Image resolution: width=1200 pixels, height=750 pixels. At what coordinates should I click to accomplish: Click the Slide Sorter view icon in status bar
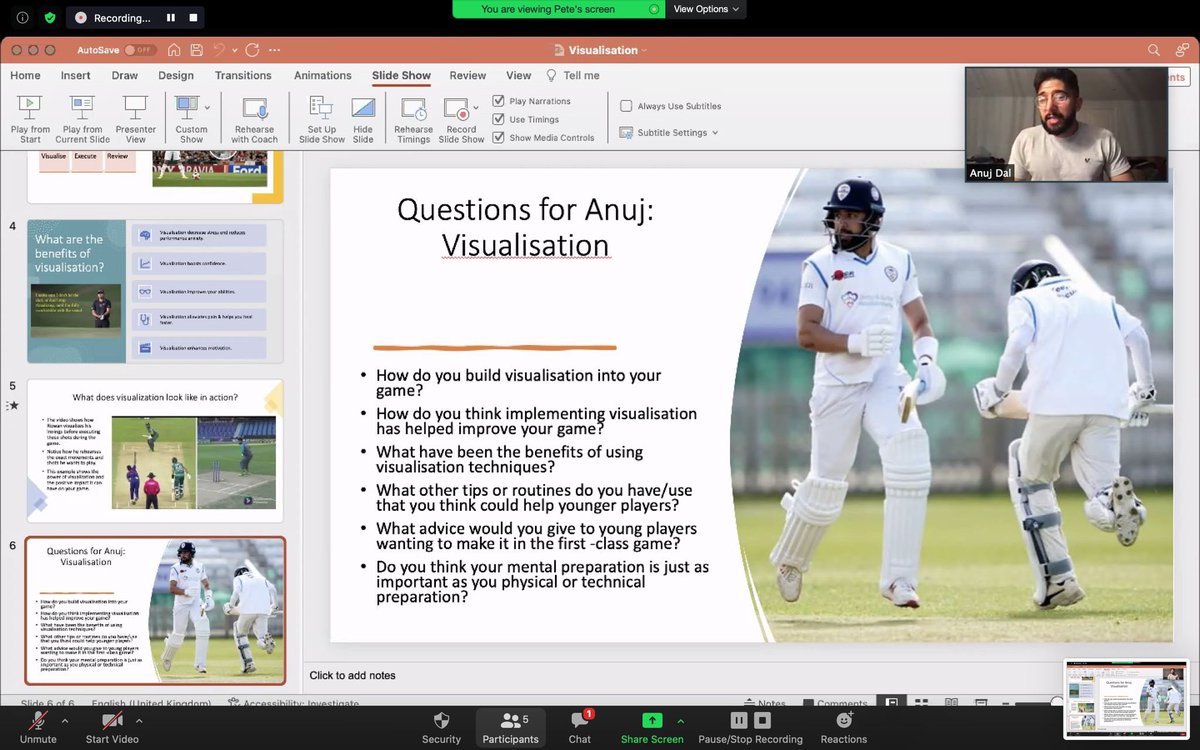921,702
